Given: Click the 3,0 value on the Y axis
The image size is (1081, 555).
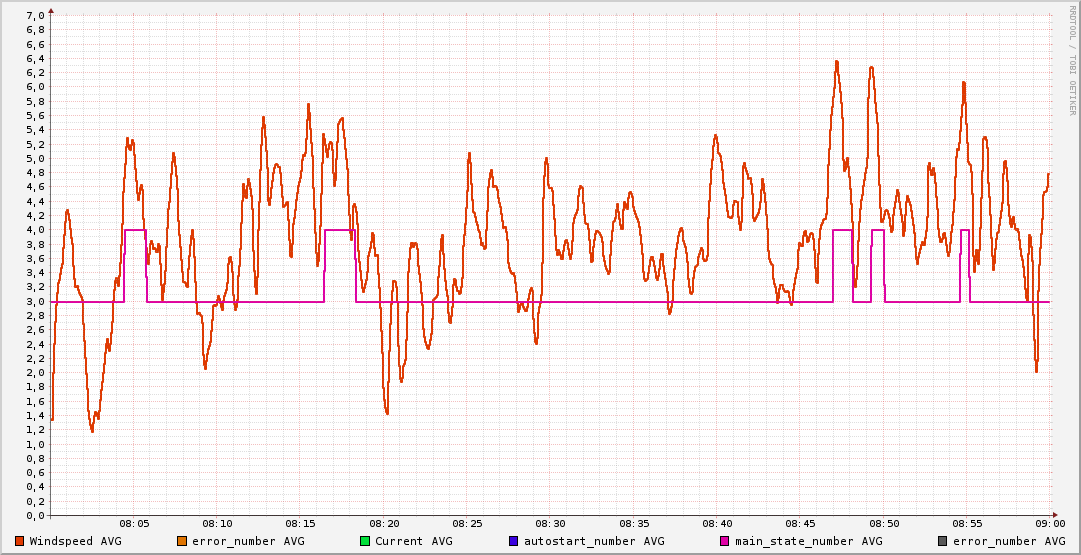Looking at the screenshot, I should coord(35,301).
